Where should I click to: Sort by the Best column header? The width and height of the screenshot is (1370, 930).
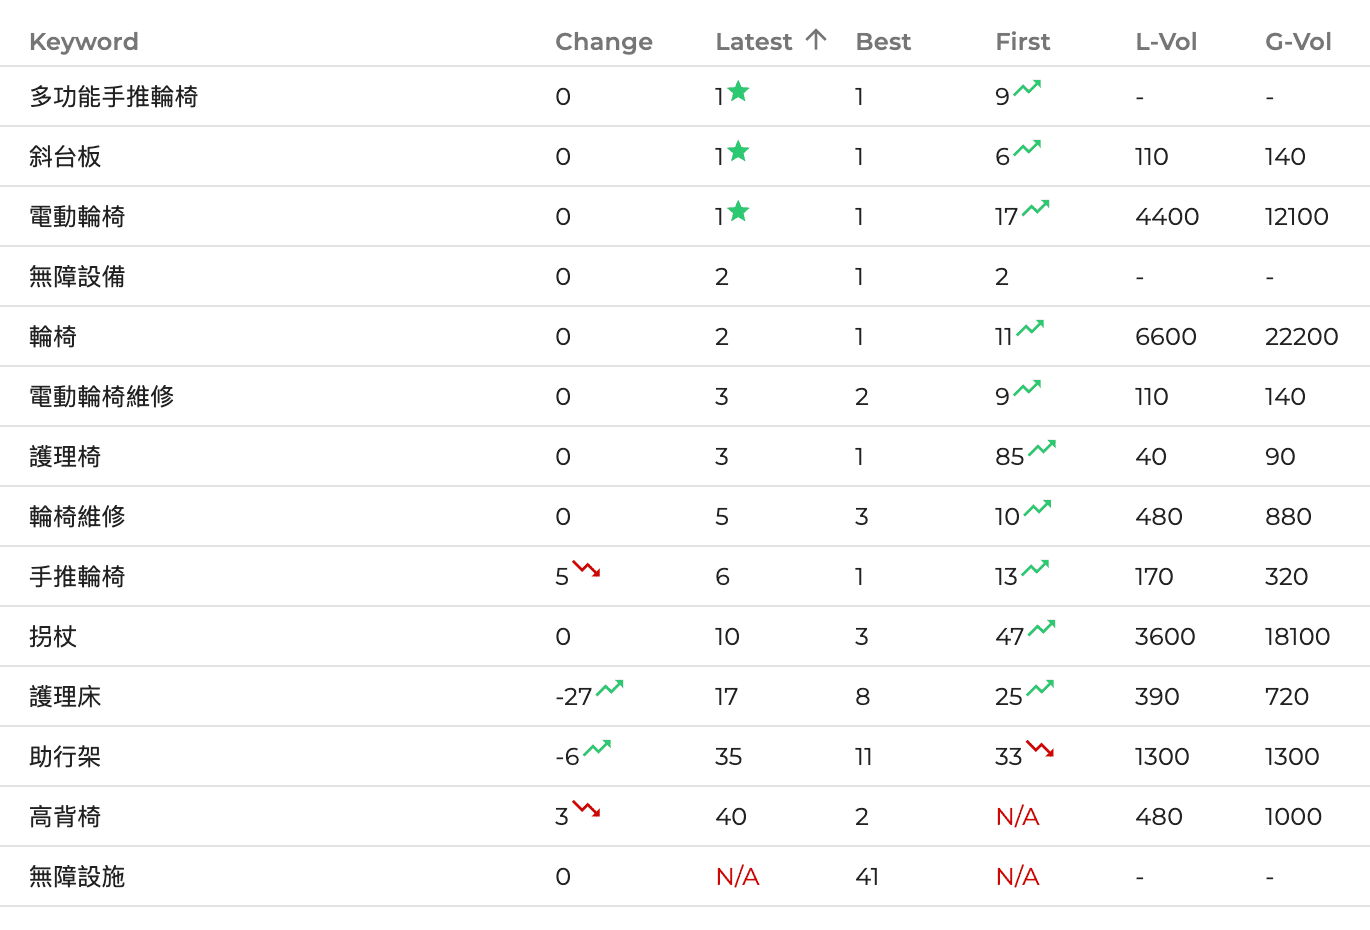(x=883, y=42)
